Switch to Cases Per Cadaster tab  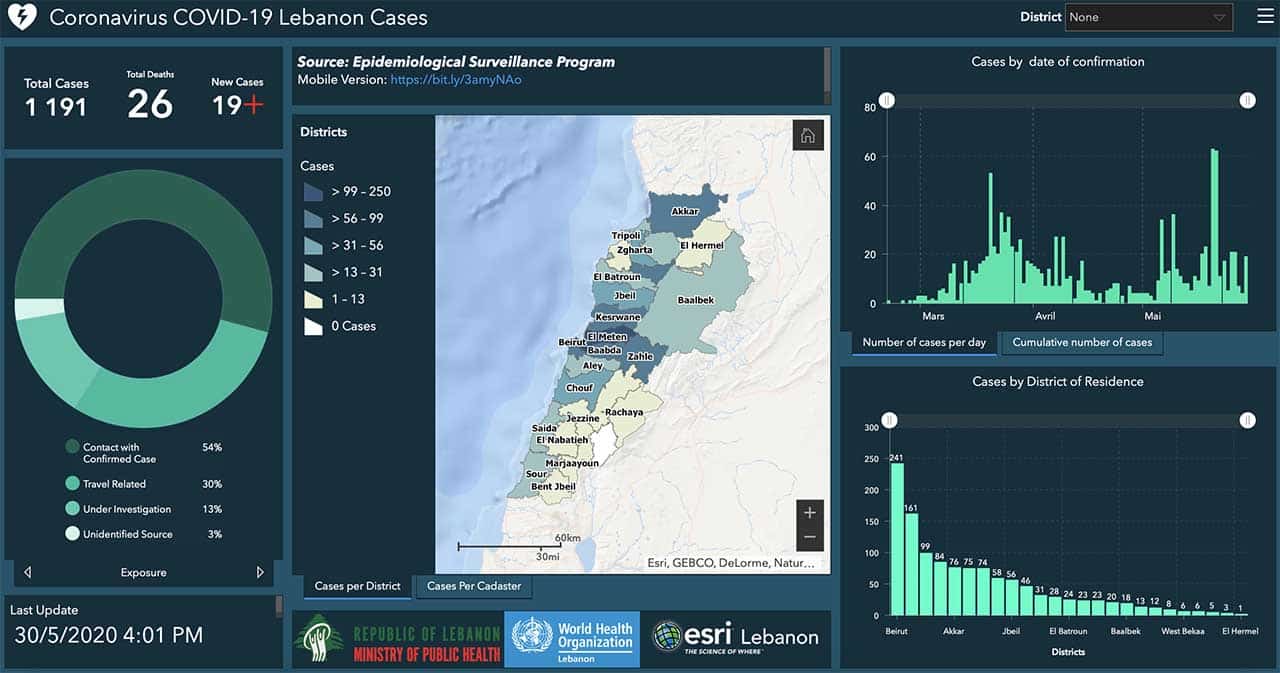[474, 586]
